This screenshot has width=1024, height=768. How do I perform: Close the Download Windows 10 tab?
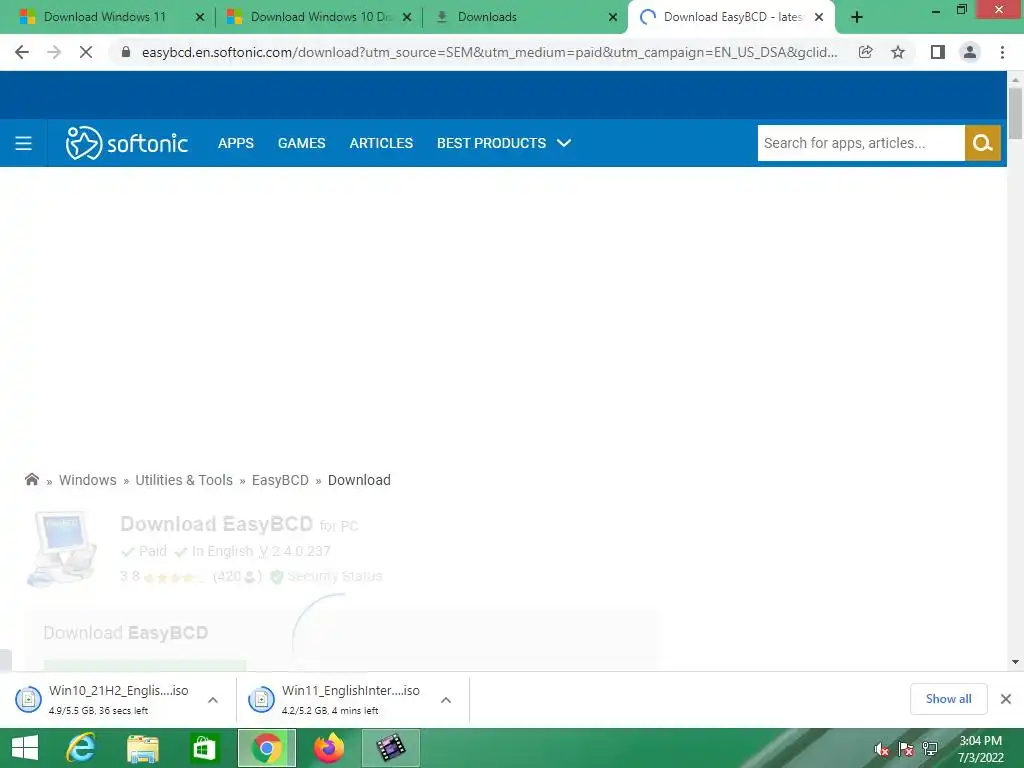tap(407, 17)
